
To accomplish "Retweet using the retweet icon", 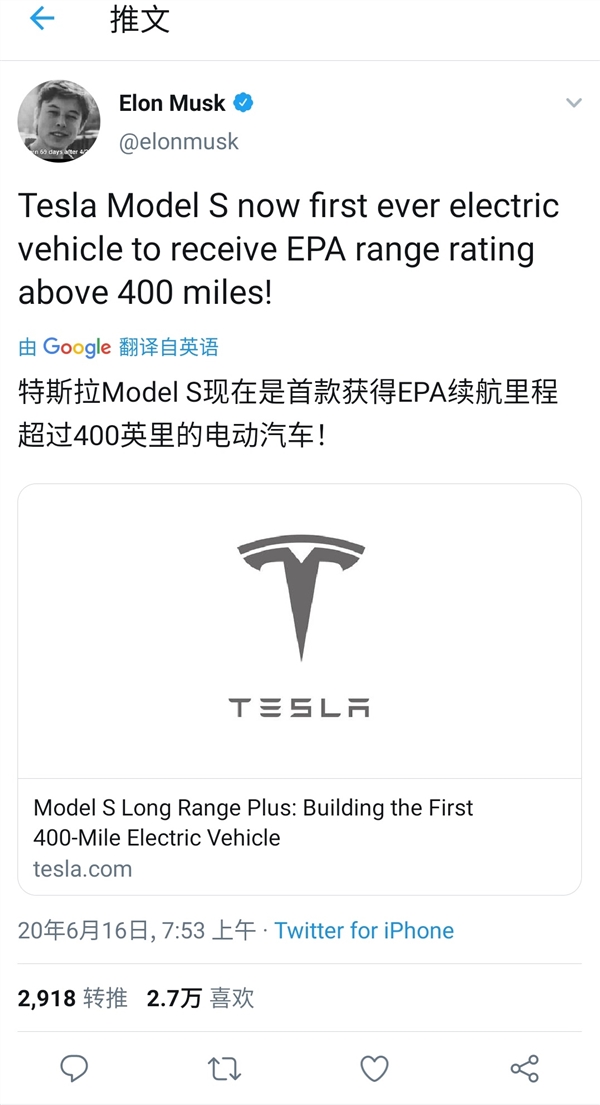I will (x=224, y=1068).
